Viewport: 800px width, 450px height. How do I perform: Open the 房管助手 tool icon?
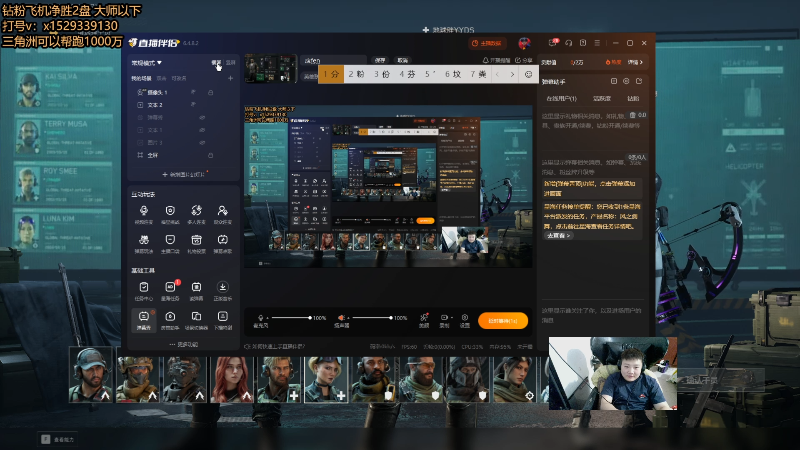coord(170,317)
